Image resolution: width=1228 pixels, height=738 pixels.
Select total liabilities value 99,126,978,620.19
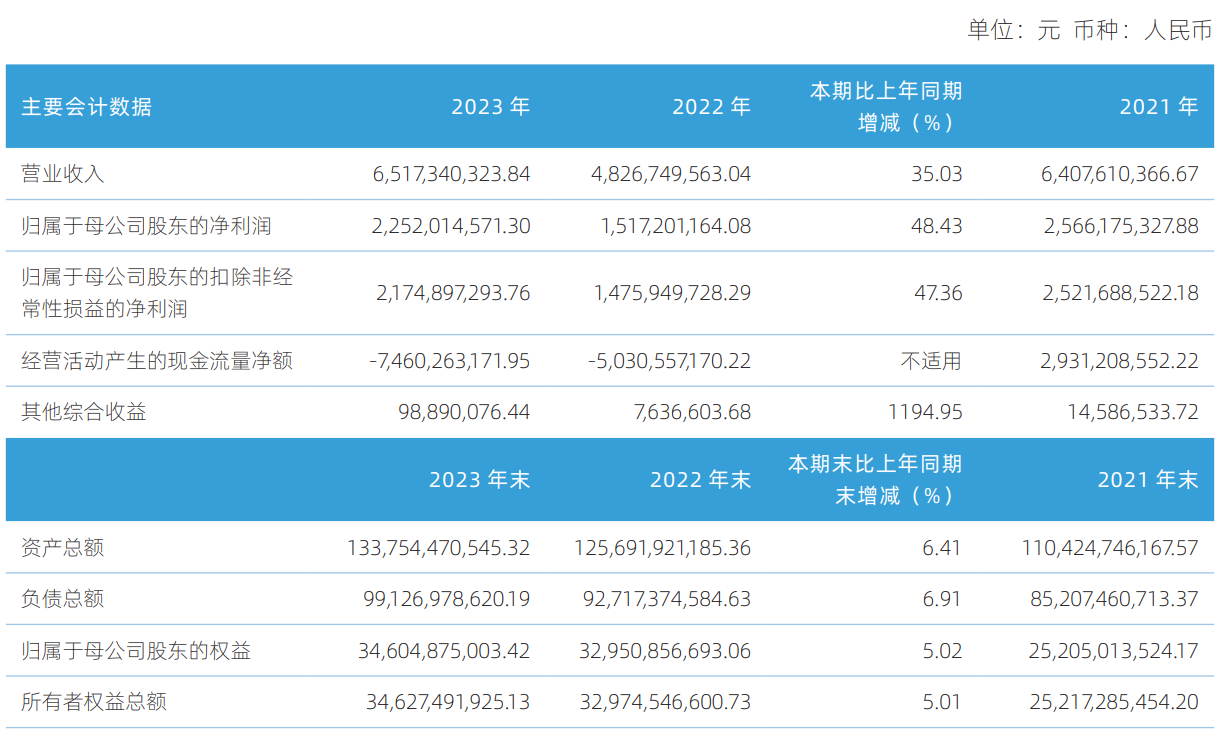pyautogui.click(x=444, y=599)
